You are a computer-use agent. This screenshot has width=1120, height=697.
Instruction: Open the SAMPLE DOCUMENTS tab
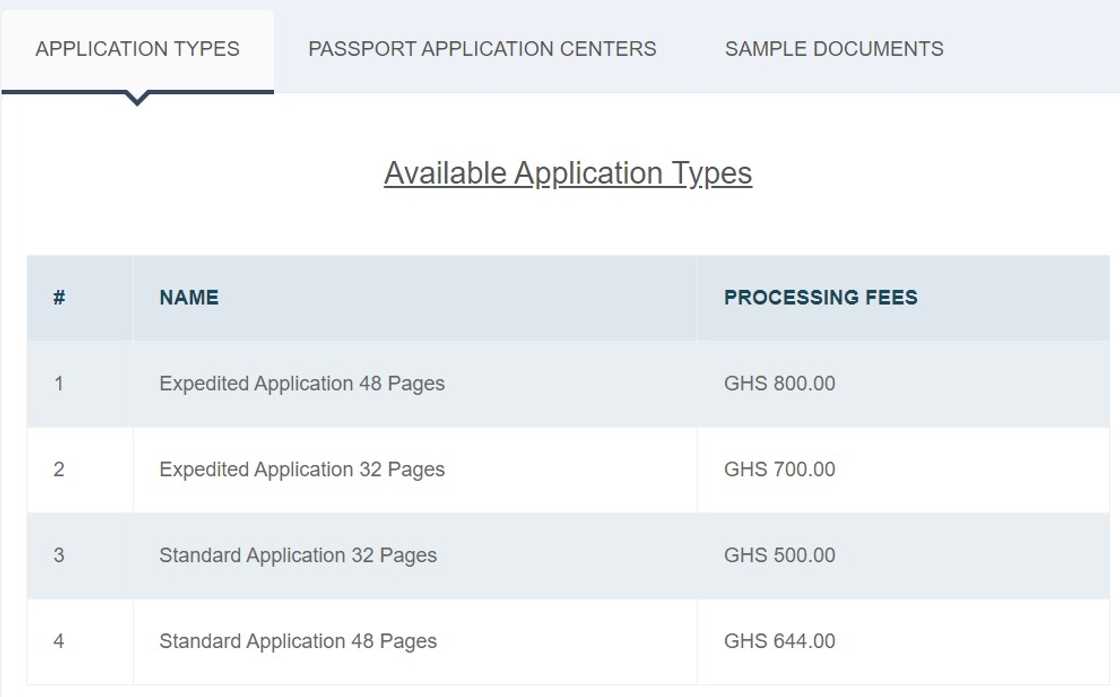pos(834,48)
